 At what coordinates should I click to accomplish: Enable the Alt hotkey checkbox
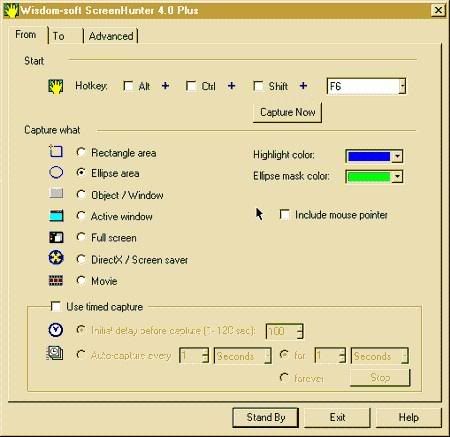[128, 86]
